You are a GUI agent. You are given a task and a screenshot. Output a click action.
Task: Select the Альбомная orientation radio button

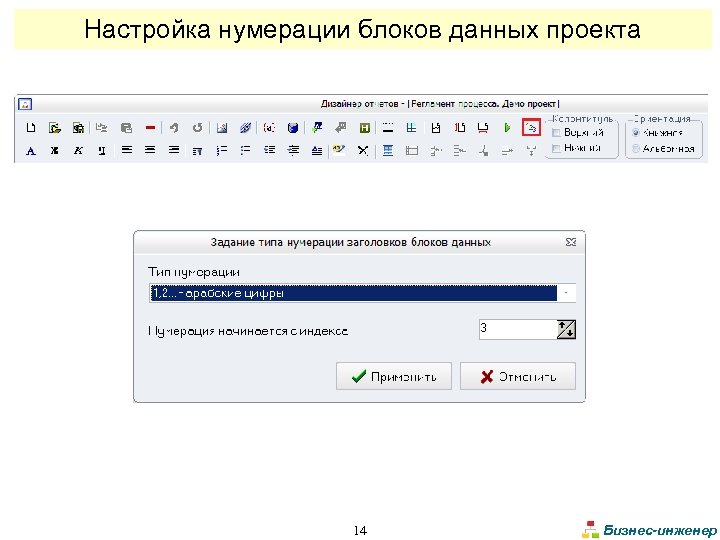[636, 148]
